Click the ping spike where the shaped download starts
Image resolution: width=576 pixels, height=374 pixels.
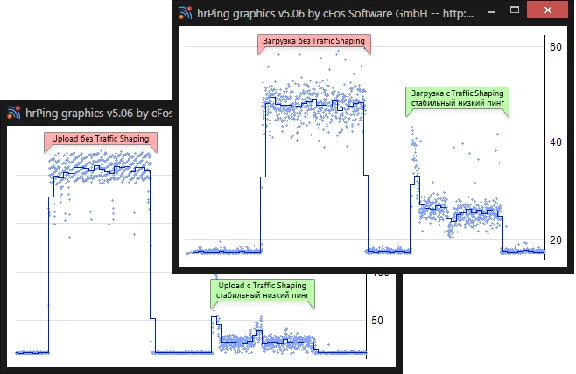(415, 154)
